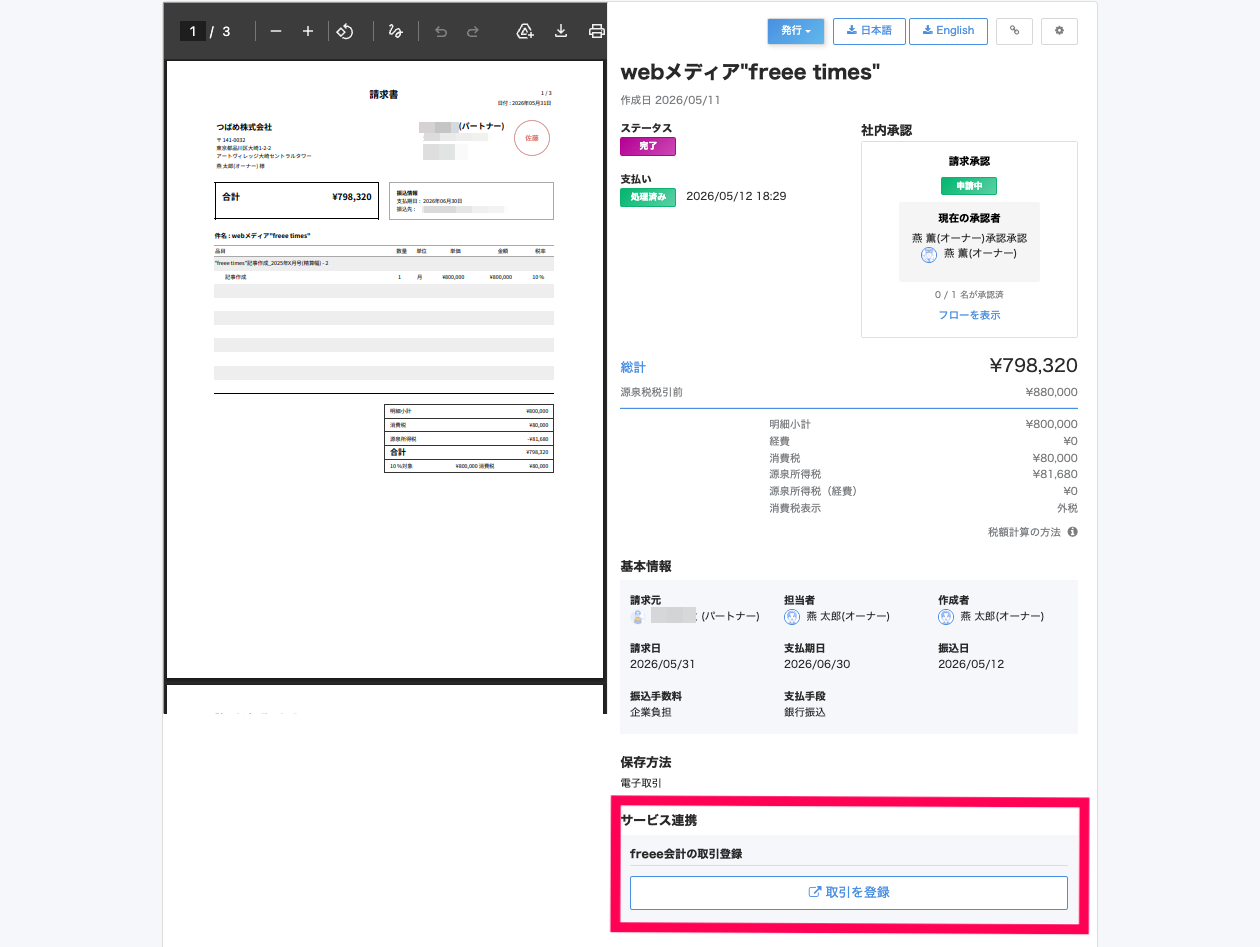This screenshot has height=947, width=1260.
Task: Open the 発行 dropdown menu
Action: point(796,31)
